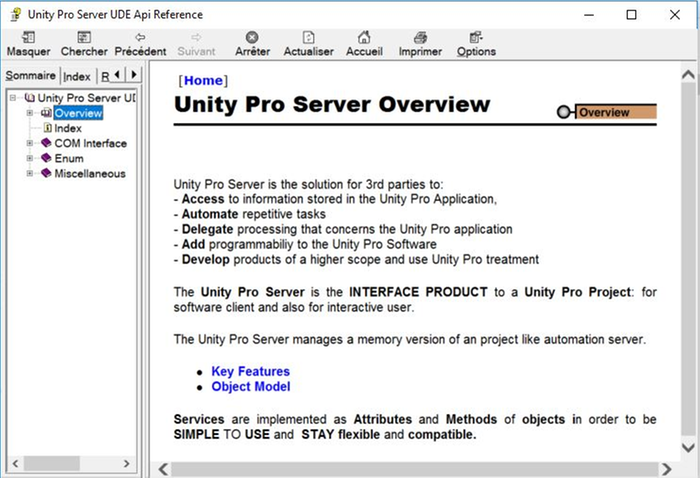This screenshot has height=478, width=700.
Task: Click the Miscellaneous purple book icon
Action: tap(46, 173)
